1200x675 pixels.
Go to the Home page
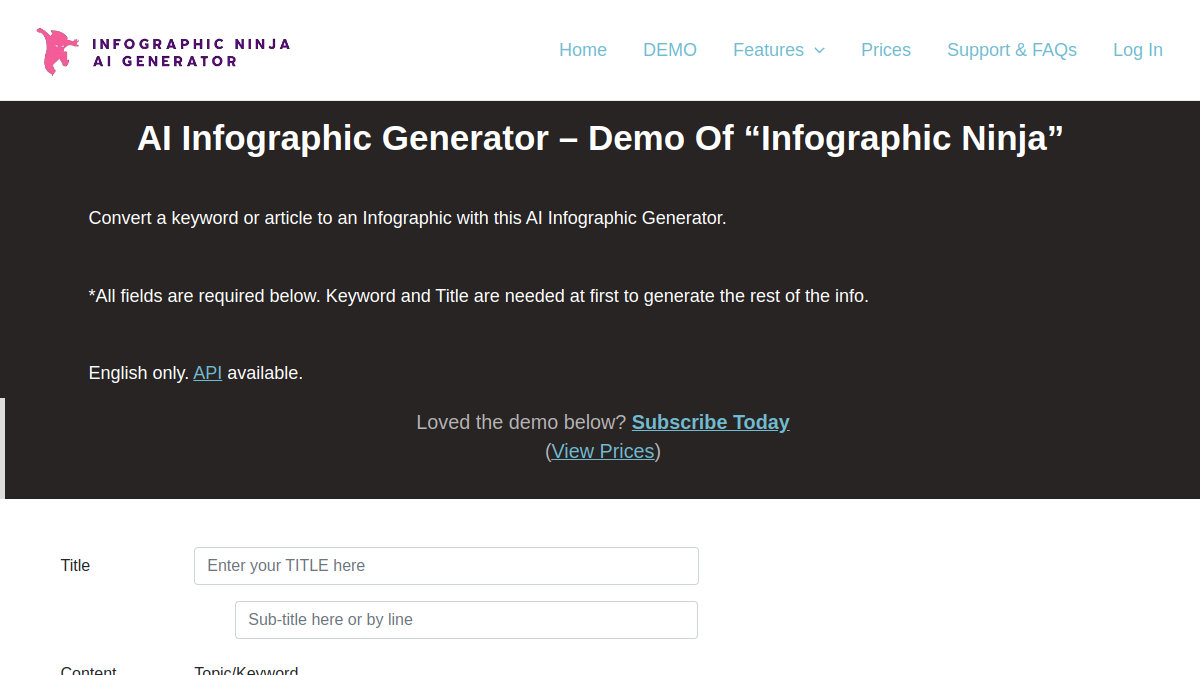click(x=583, y=50)
